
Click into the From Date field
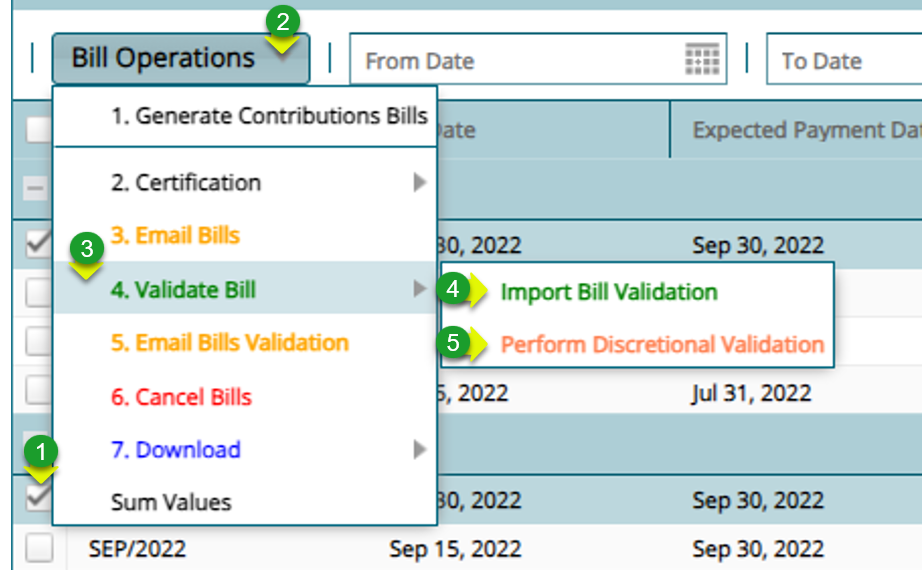point(538,59)
